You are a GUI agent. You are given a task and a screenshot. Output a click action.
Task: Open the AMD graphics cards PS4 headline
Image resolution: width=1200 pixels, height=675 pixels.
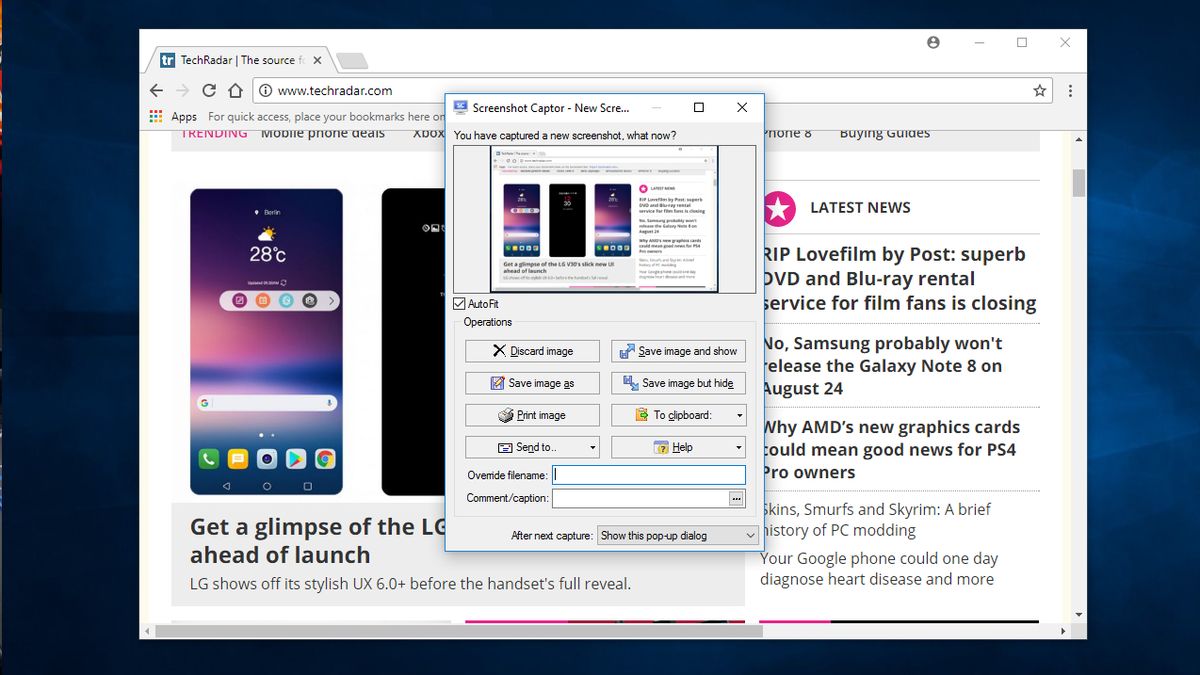point(890,450)
